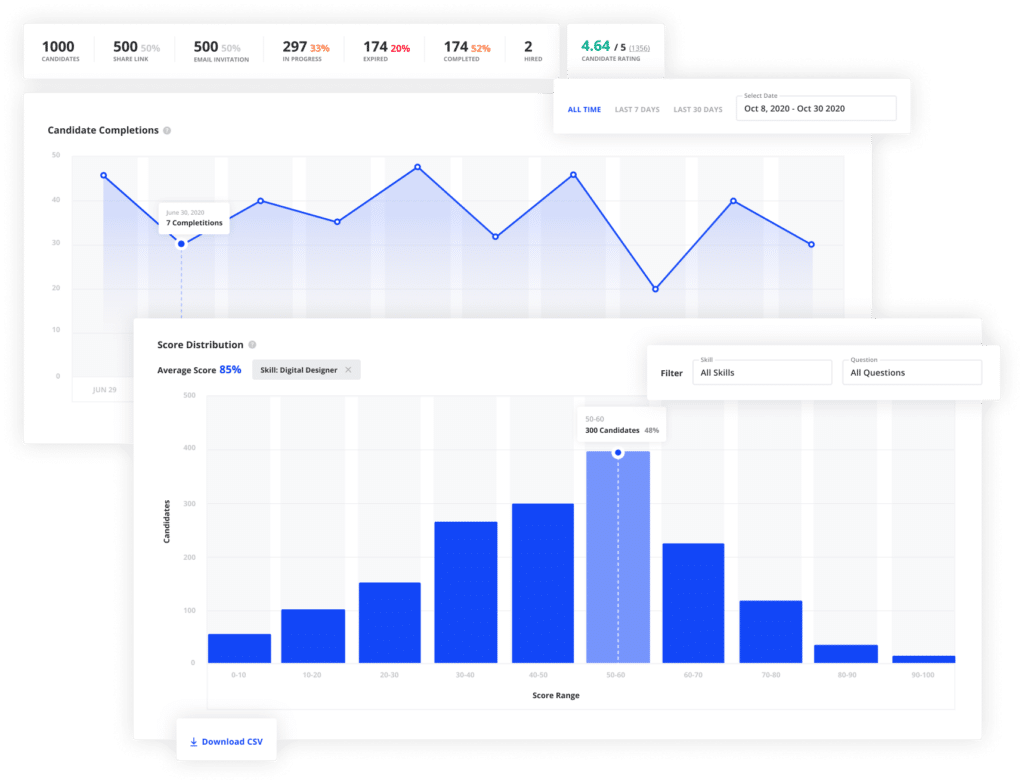Expand the Skill filter dropdown
Image resolution: width=1024 pixels, height=784 pixels.
point(762,372)
